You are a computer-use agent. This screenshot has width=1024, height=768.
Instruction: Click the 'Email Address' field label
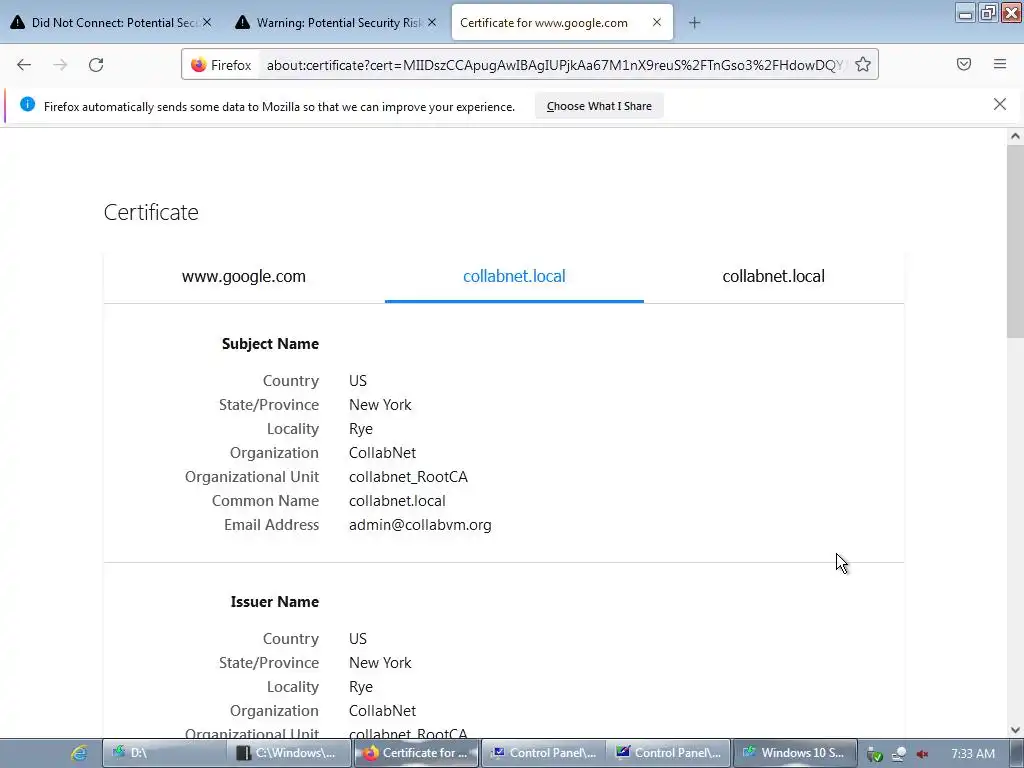(x=271, y=525)
